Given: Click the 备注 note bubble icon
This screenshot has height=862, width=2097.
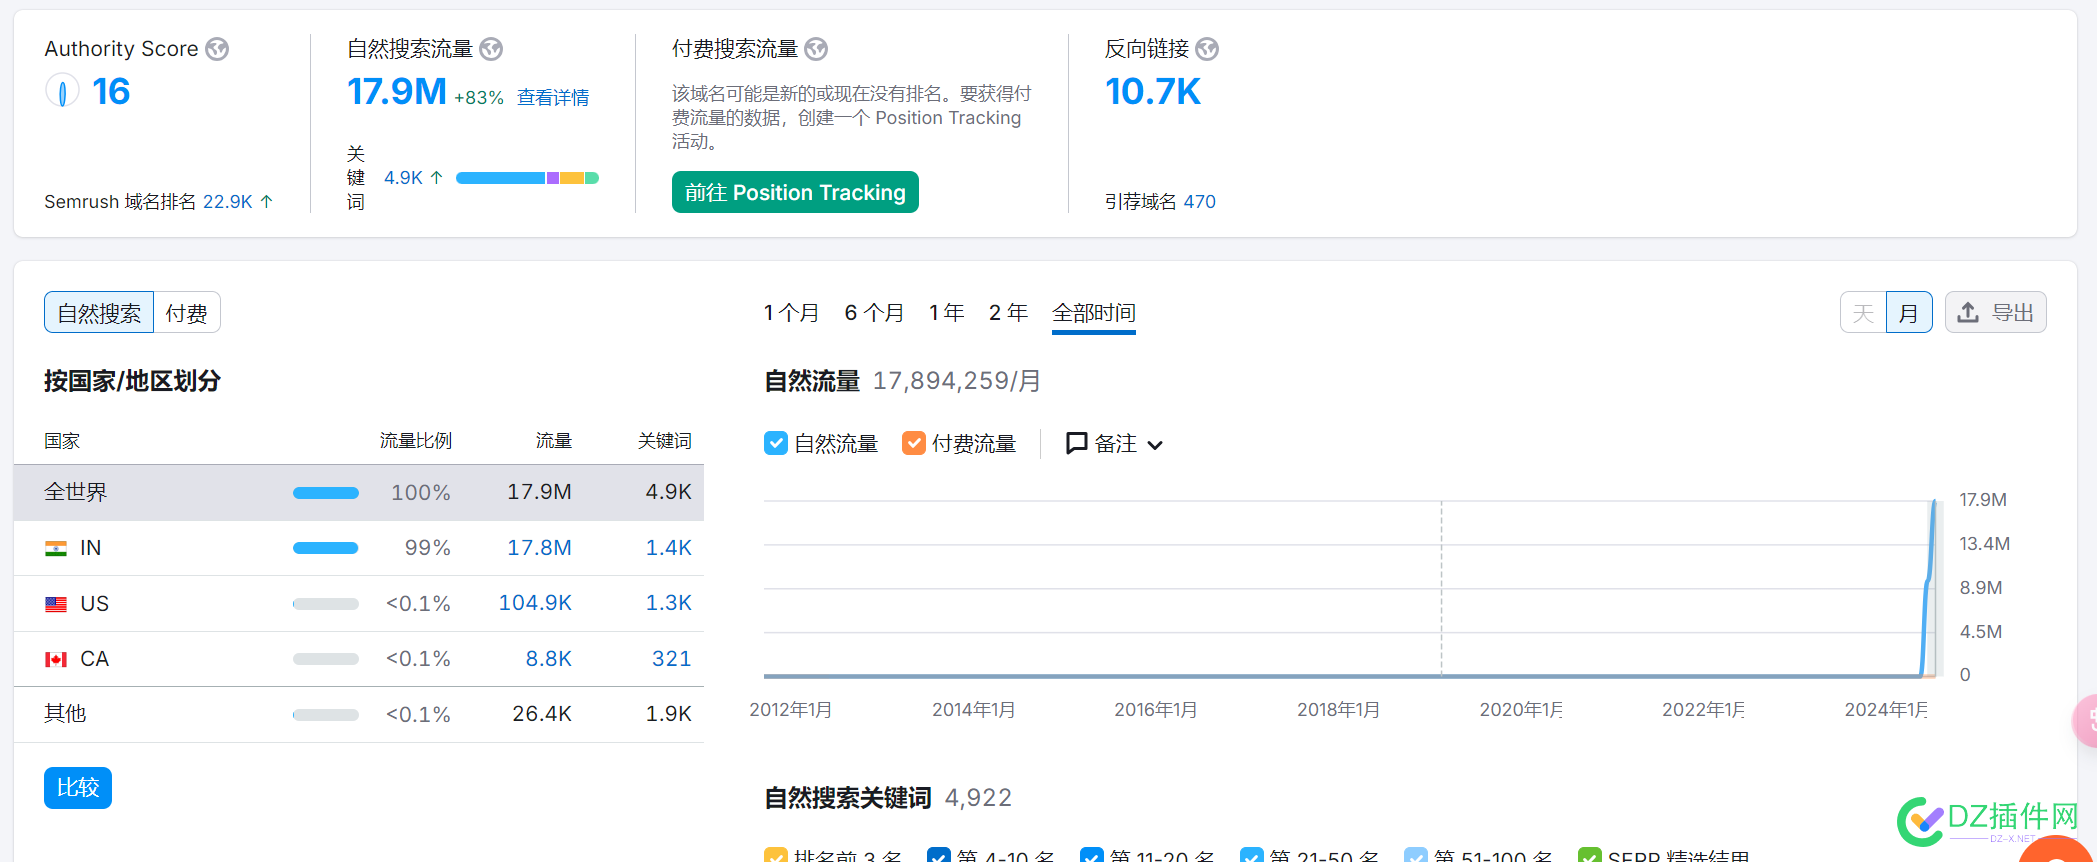Looking at the screenshot, I should click(x=1076, y=443).
